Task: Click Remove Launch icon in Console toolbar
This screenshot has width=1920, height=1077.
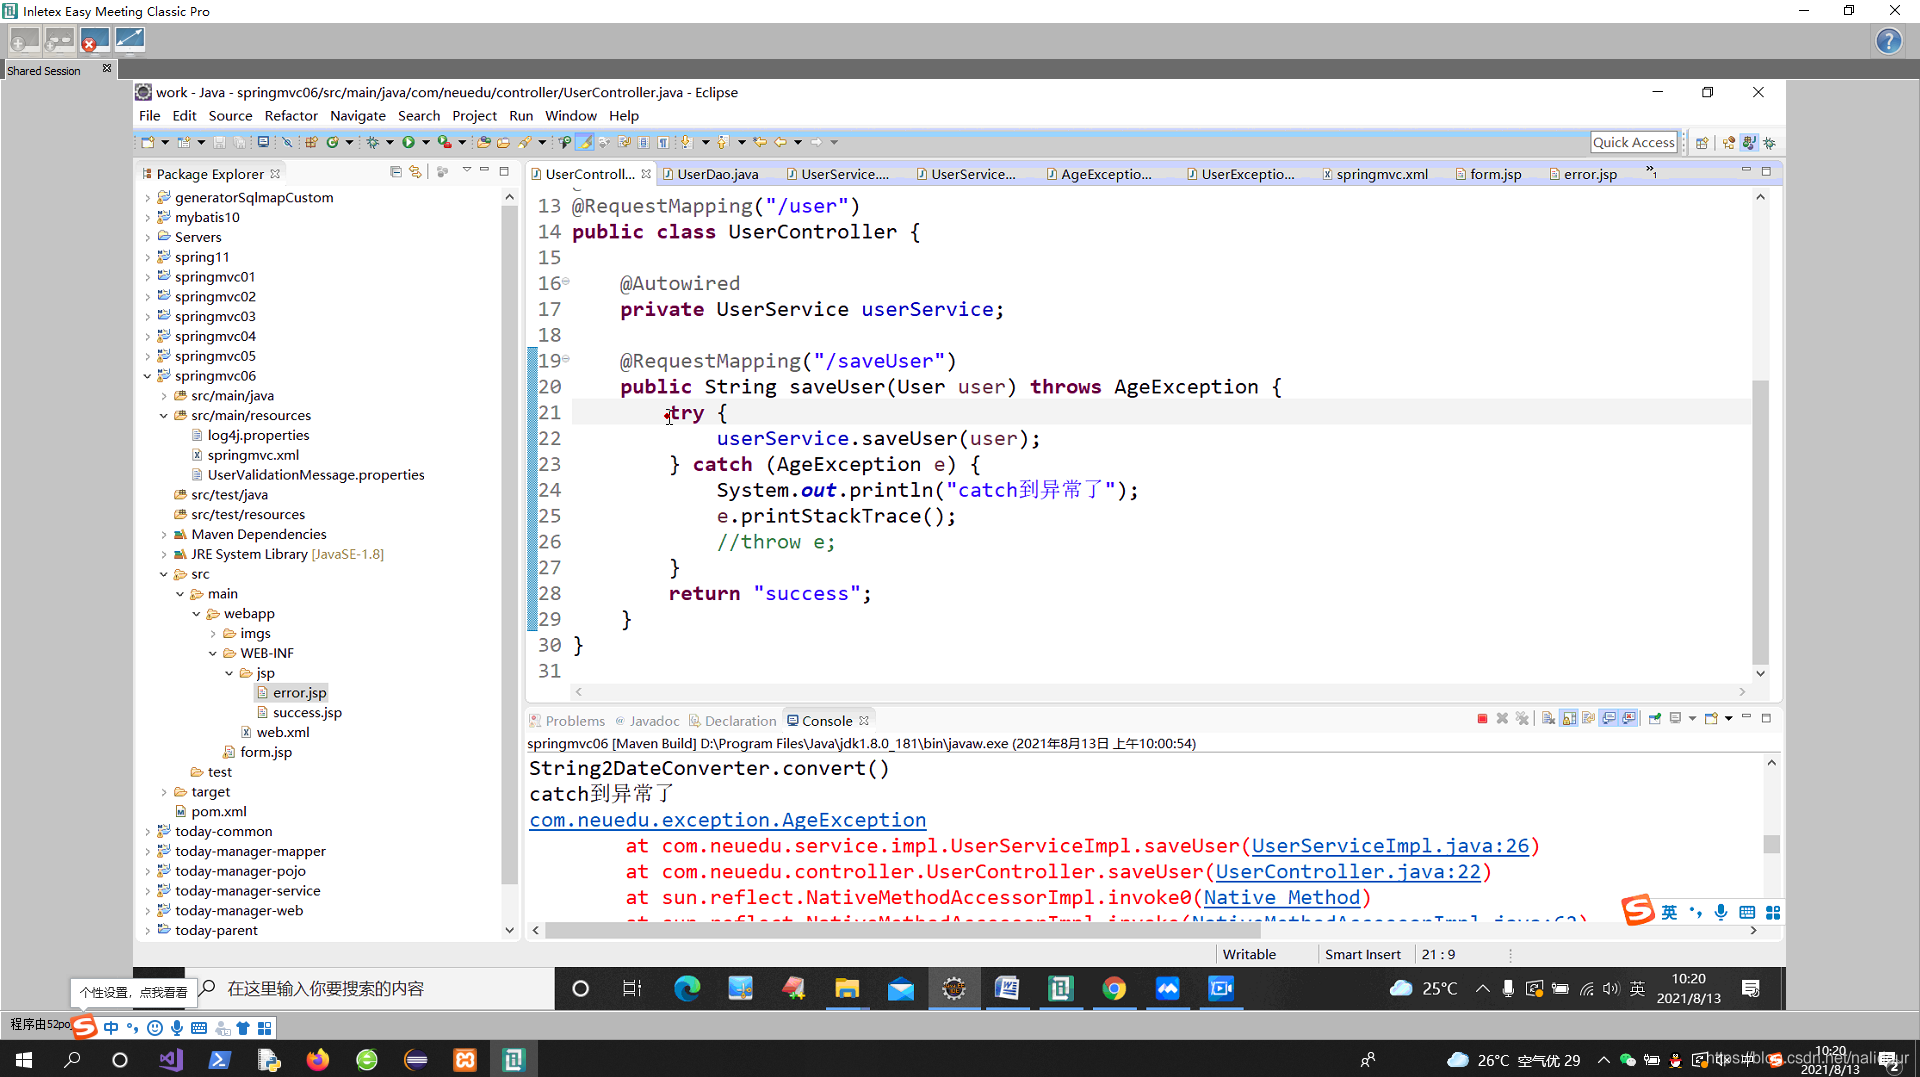Action: pos(1502,719)
